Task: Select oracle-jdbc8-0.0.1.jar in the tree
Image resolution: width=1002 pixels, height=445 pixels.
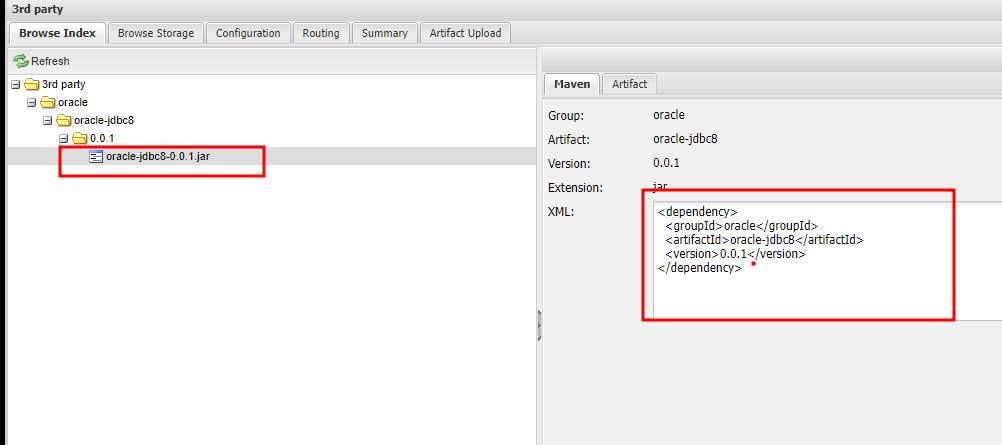Action: coord(158,157)
